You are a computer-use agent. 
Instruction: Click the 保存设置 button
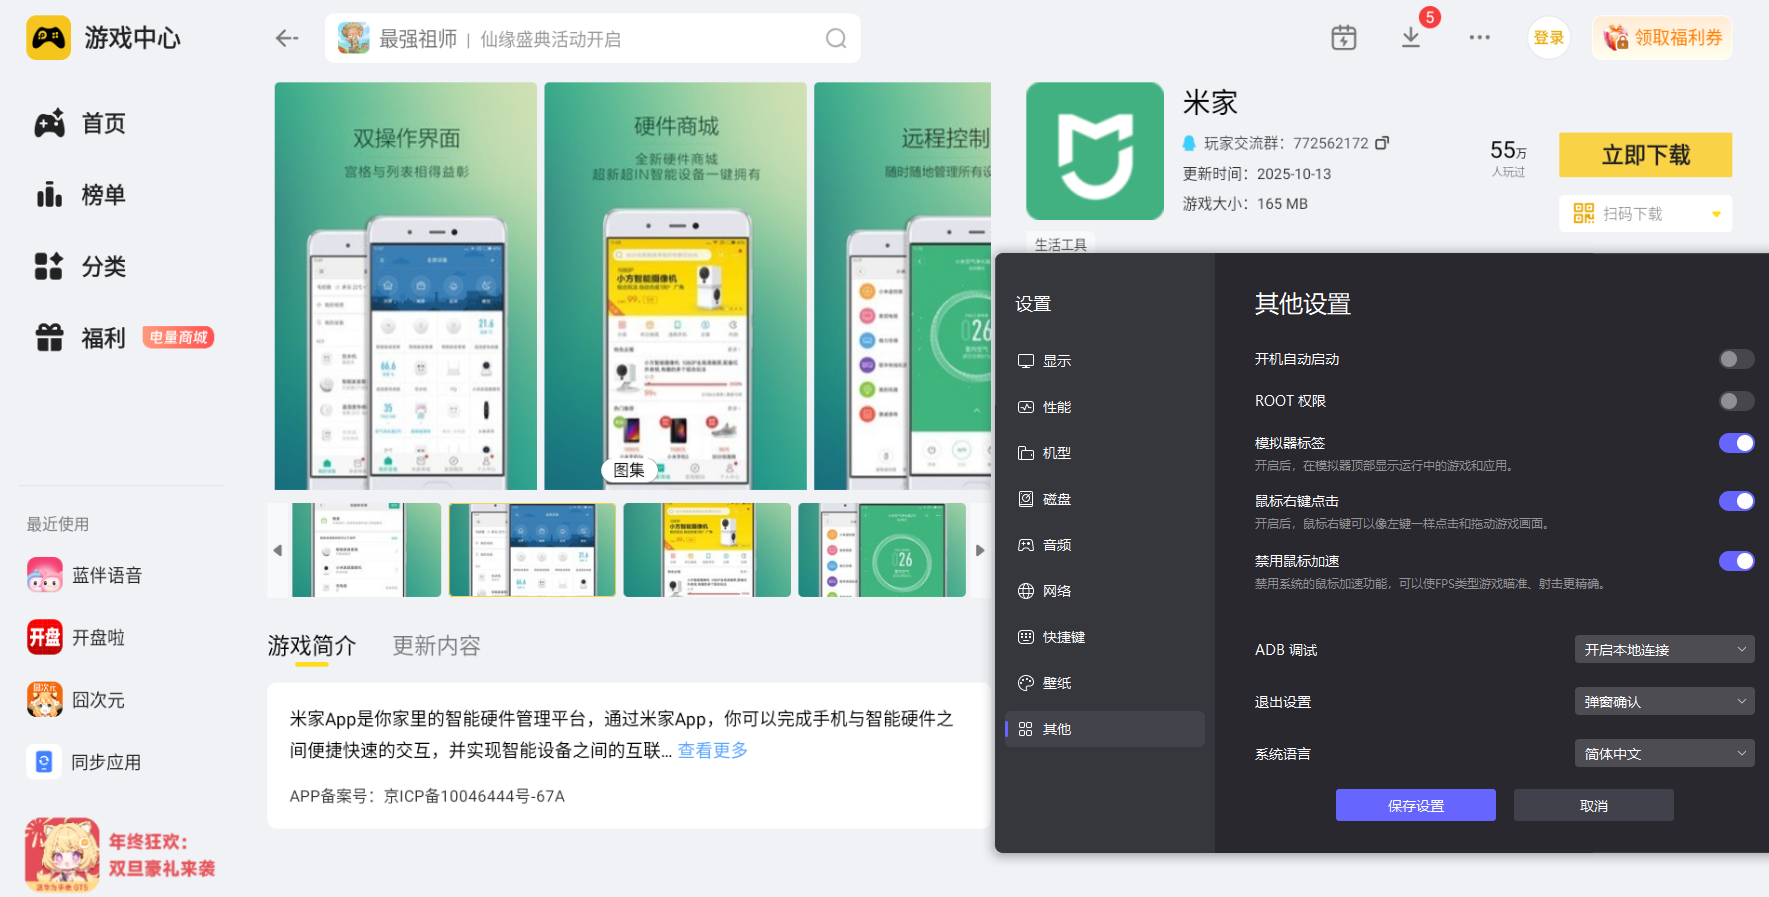1415,805
